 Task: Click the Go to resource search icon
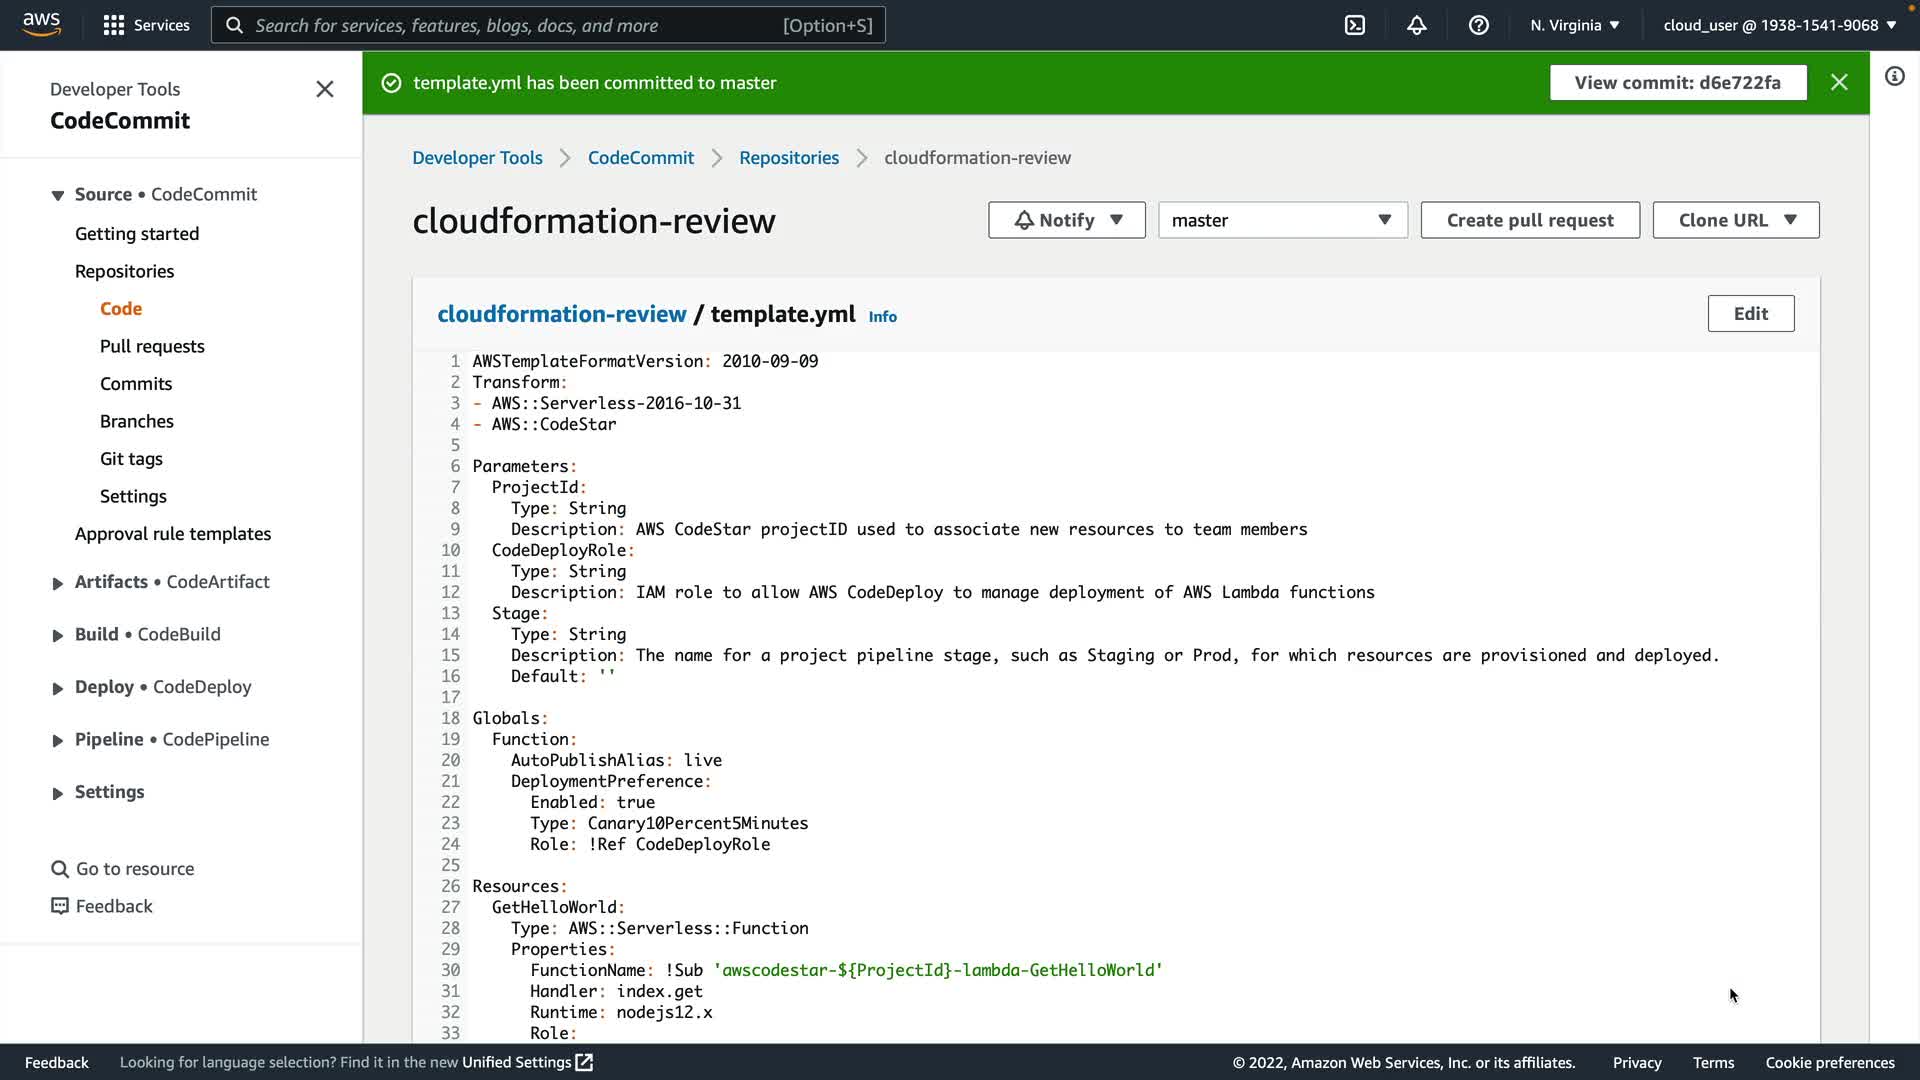(60, 869)
